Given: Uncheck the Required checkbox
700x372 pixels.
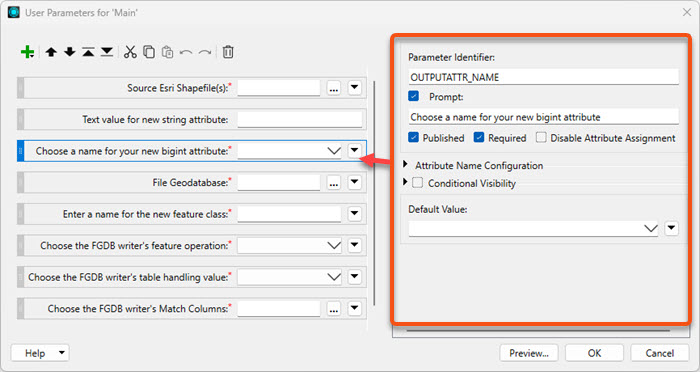Looking at the screenshot, I should [x=479, y=138].
